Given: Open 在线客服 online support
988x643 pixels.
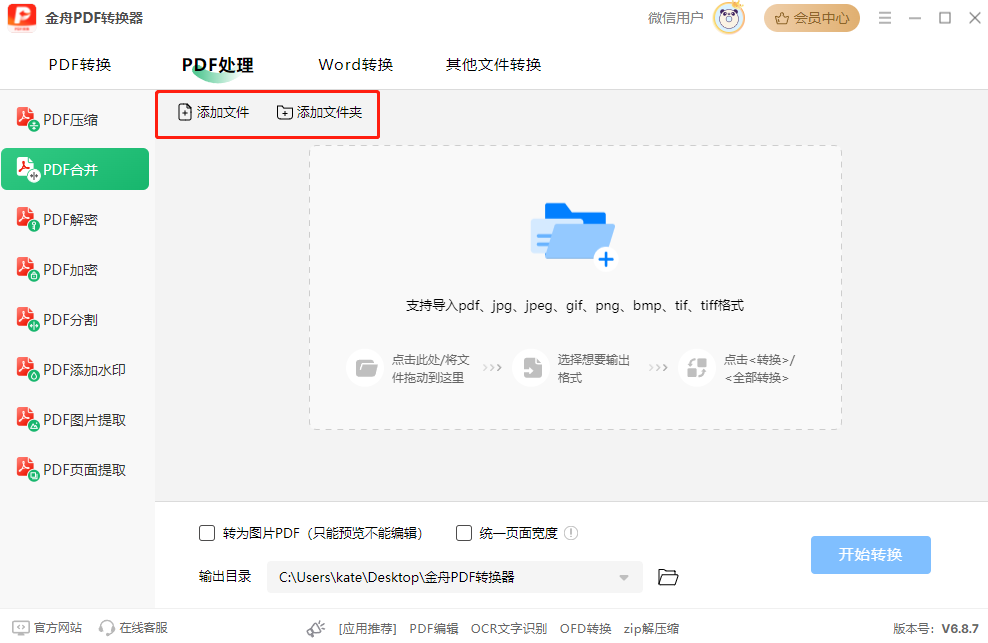Looking at the screenshot, I should click(133, 628).
